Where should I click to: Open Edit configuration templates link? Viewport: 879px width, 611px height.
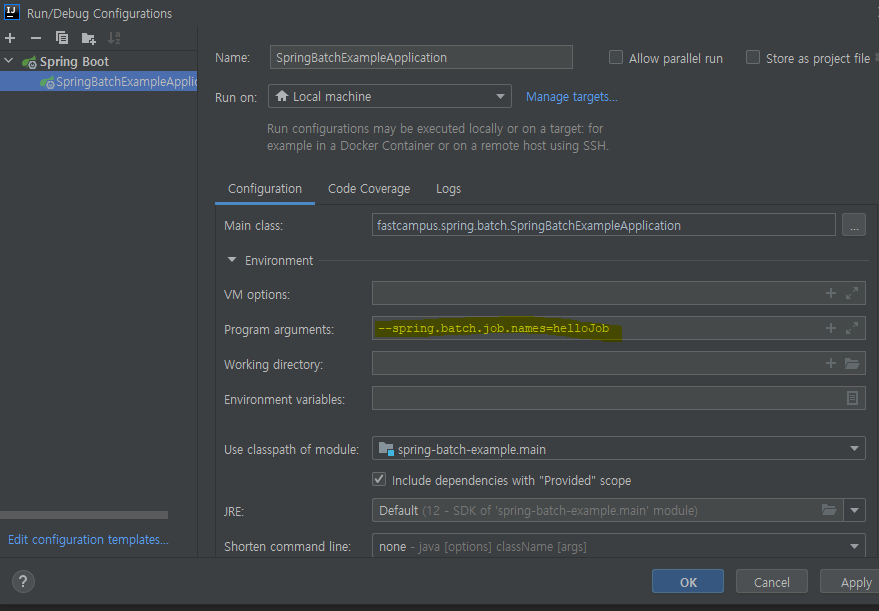click(x=88, y=539)
